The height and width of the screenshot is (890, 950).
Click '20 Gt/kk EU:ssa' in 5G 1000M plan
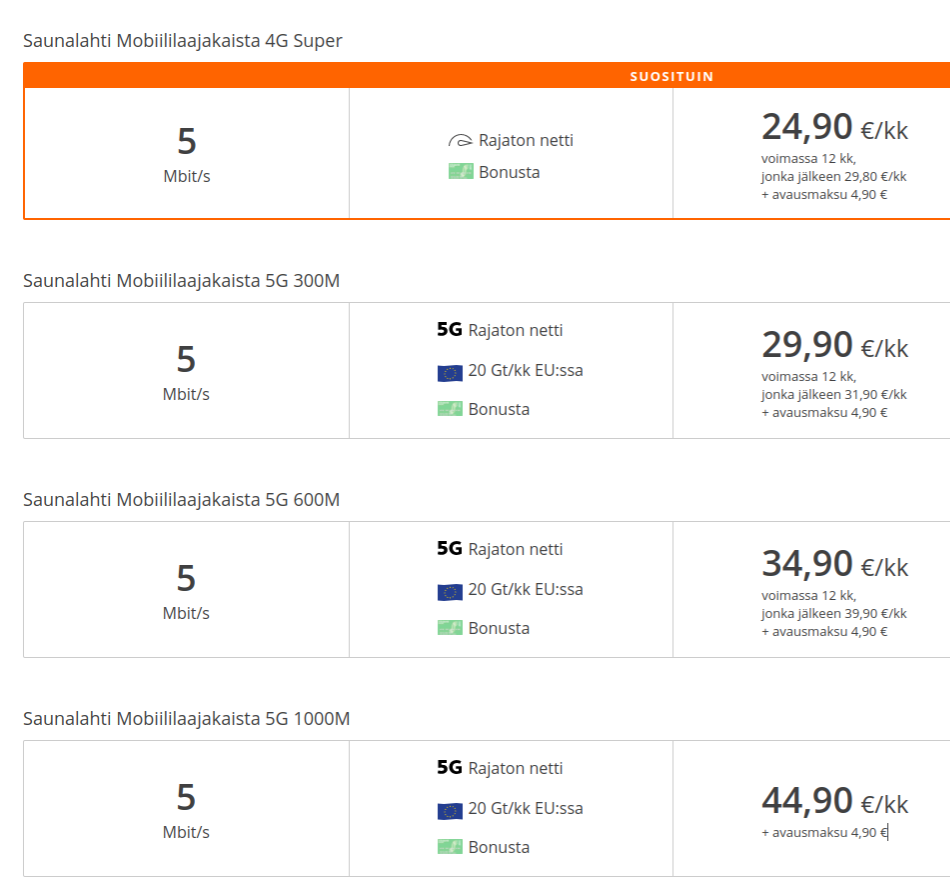pos(525,808)
